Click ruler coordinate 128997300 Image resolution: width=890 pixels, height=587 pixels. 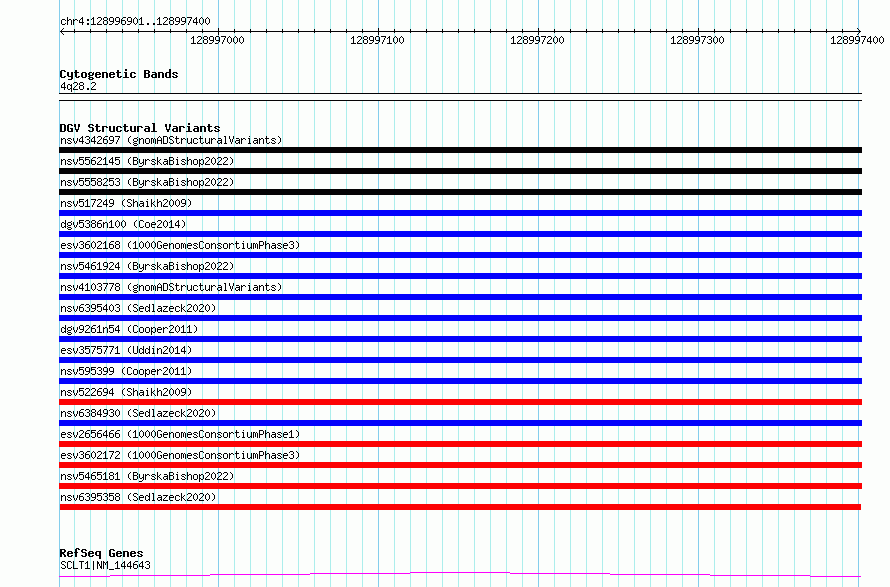click(x=697, y=40)
